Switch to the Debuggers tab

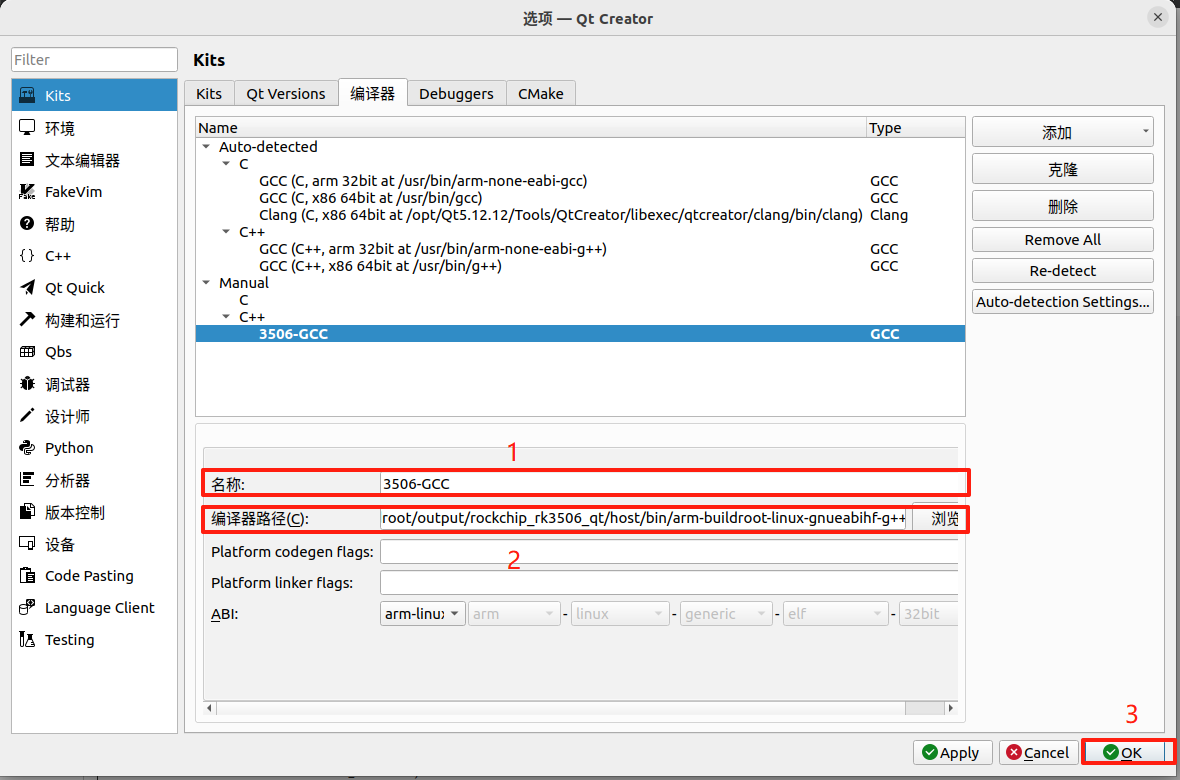coord(456,94)
